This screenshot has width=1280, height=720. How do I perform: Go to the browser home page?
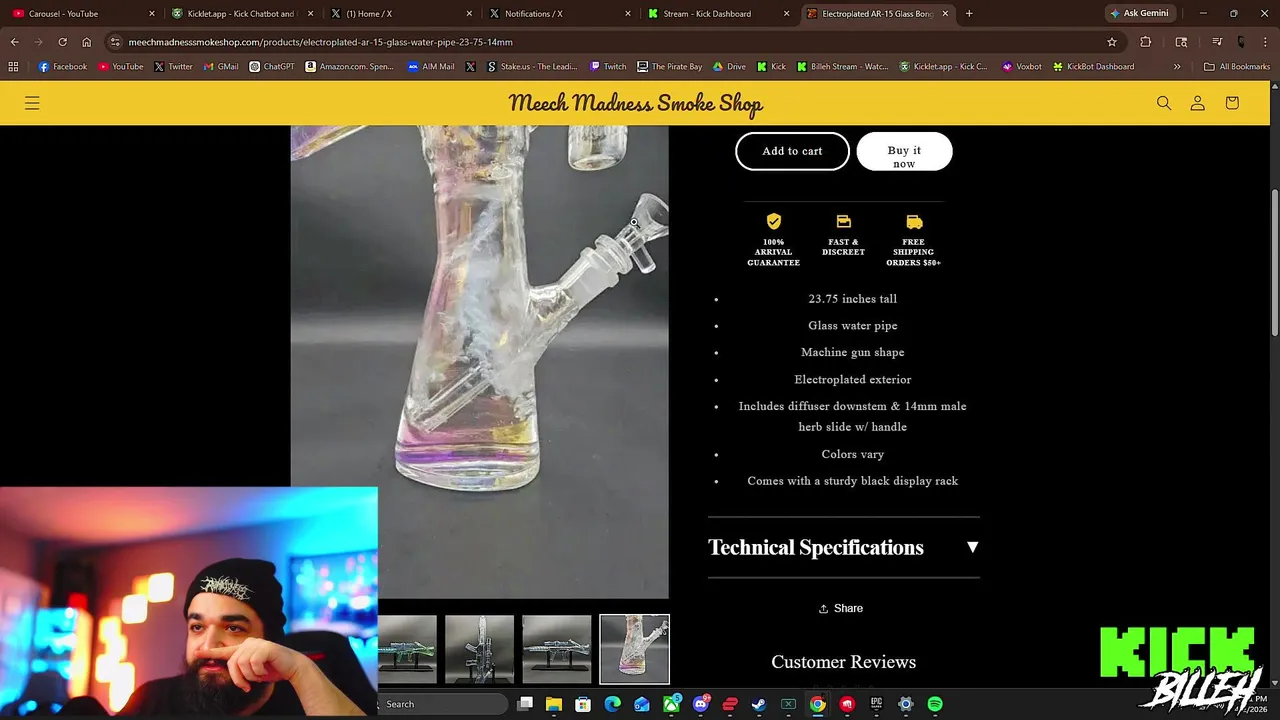(x=87, y=42)
